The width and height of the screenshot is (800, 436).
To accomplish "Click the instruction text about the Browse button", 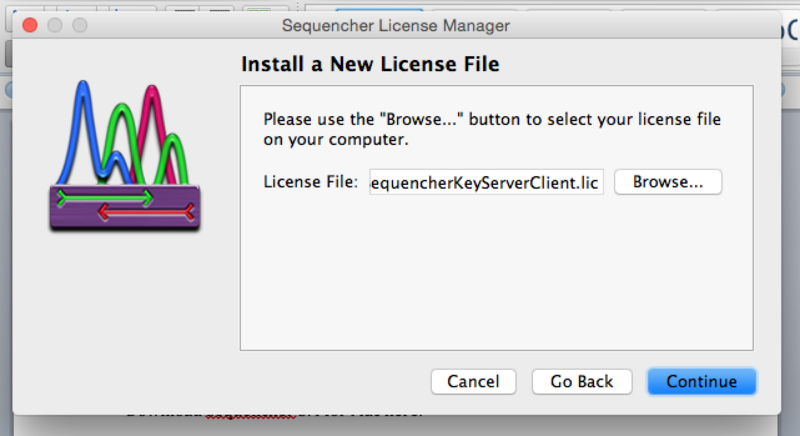I will point(492,129).
